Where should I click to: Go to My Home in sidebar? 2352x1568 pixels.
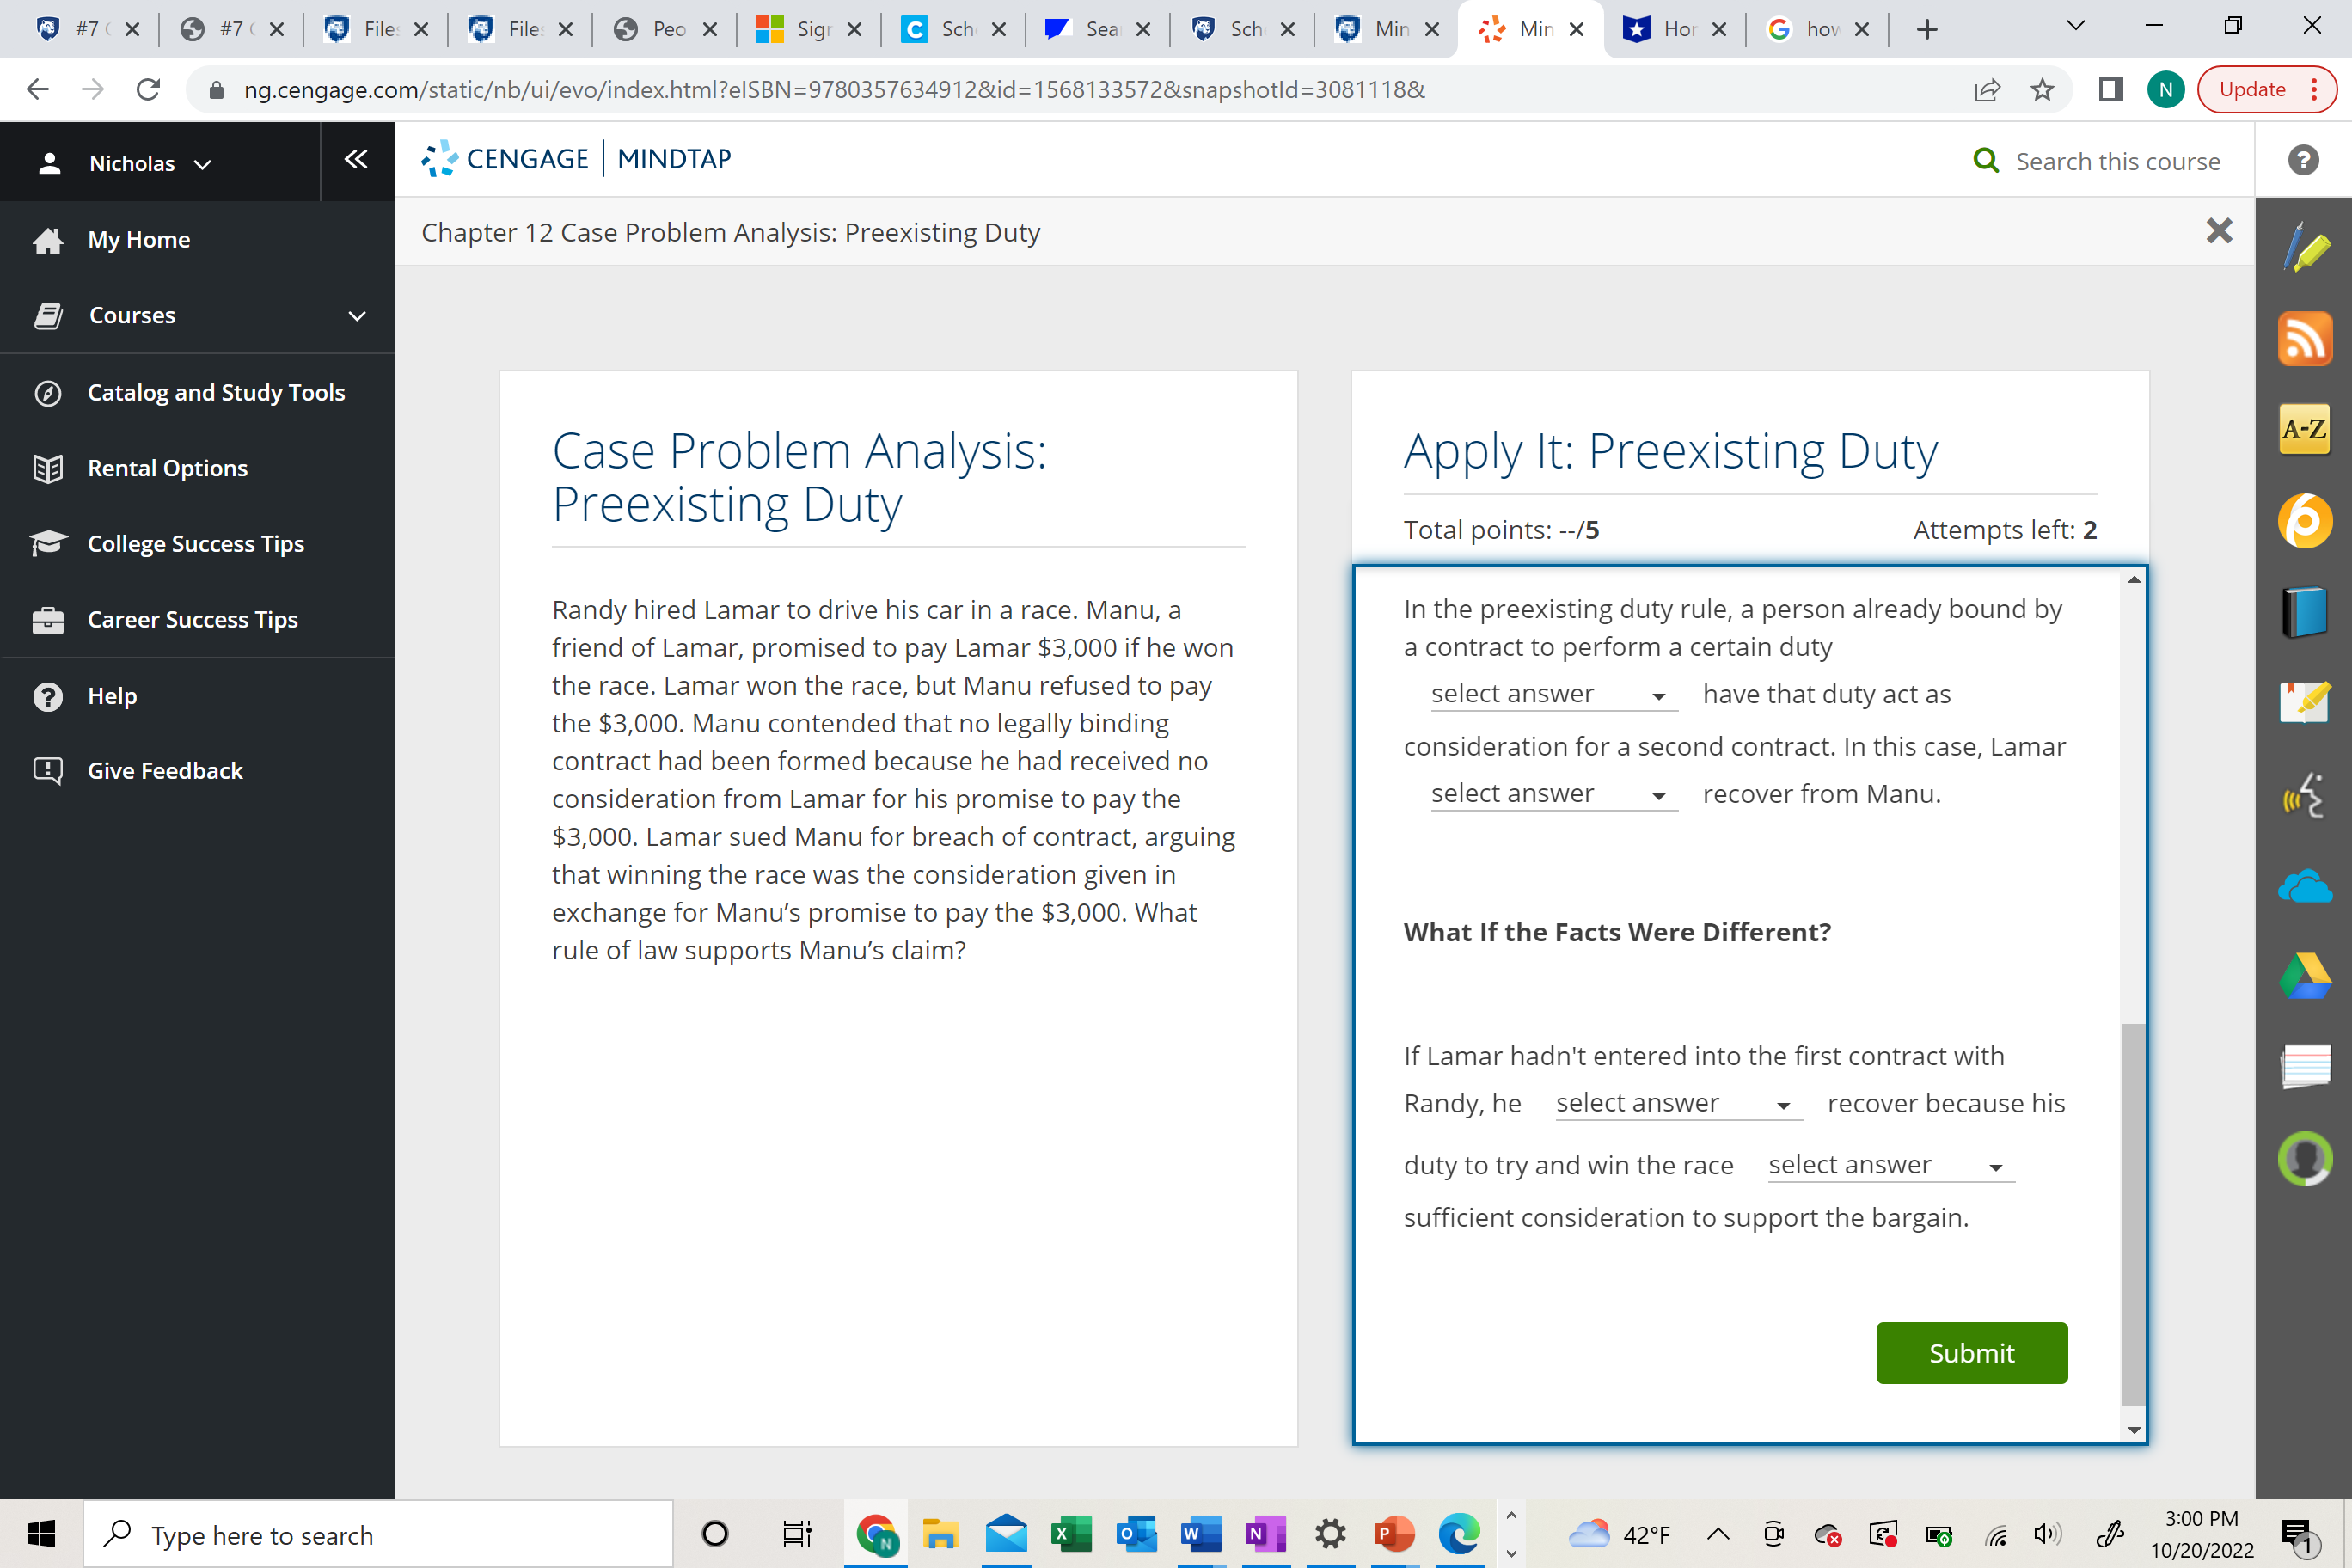(138, 240)
